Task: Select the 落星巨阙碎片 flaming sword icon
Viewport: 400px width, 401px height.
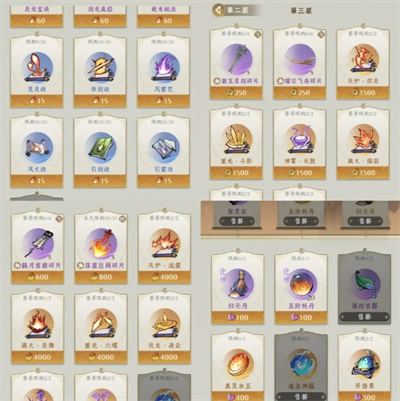Action: pyautogui.click(x=101, y=244)
